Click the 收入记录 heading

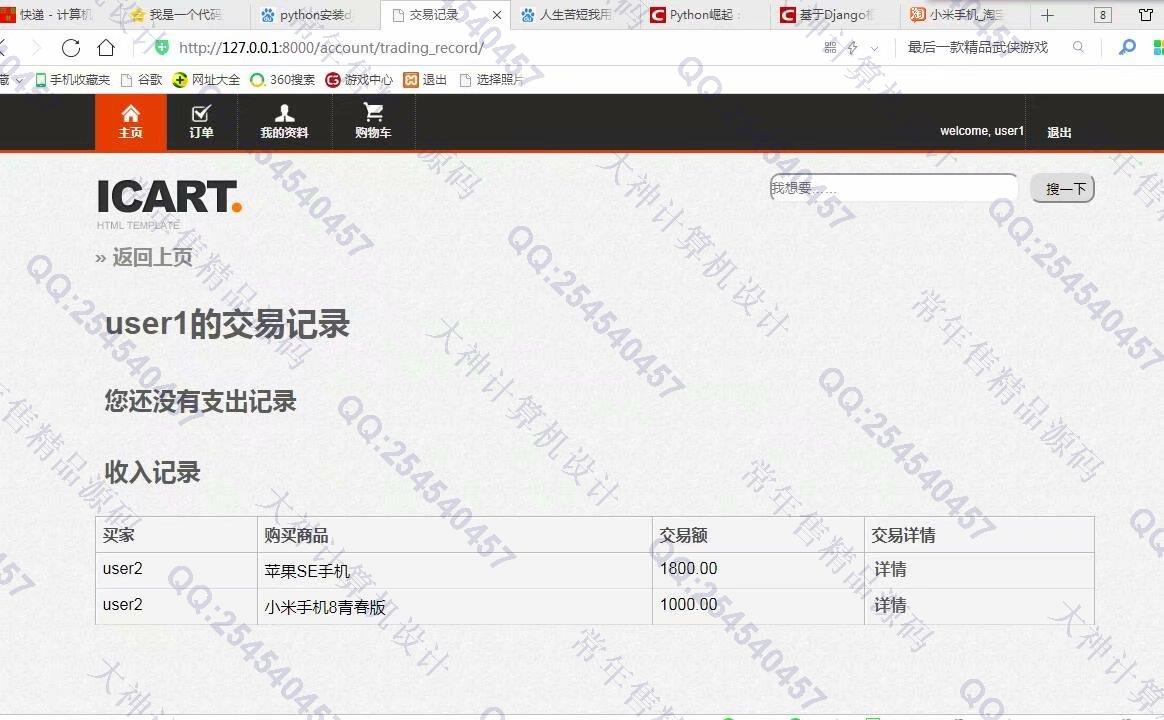click(x=152, y=472)
